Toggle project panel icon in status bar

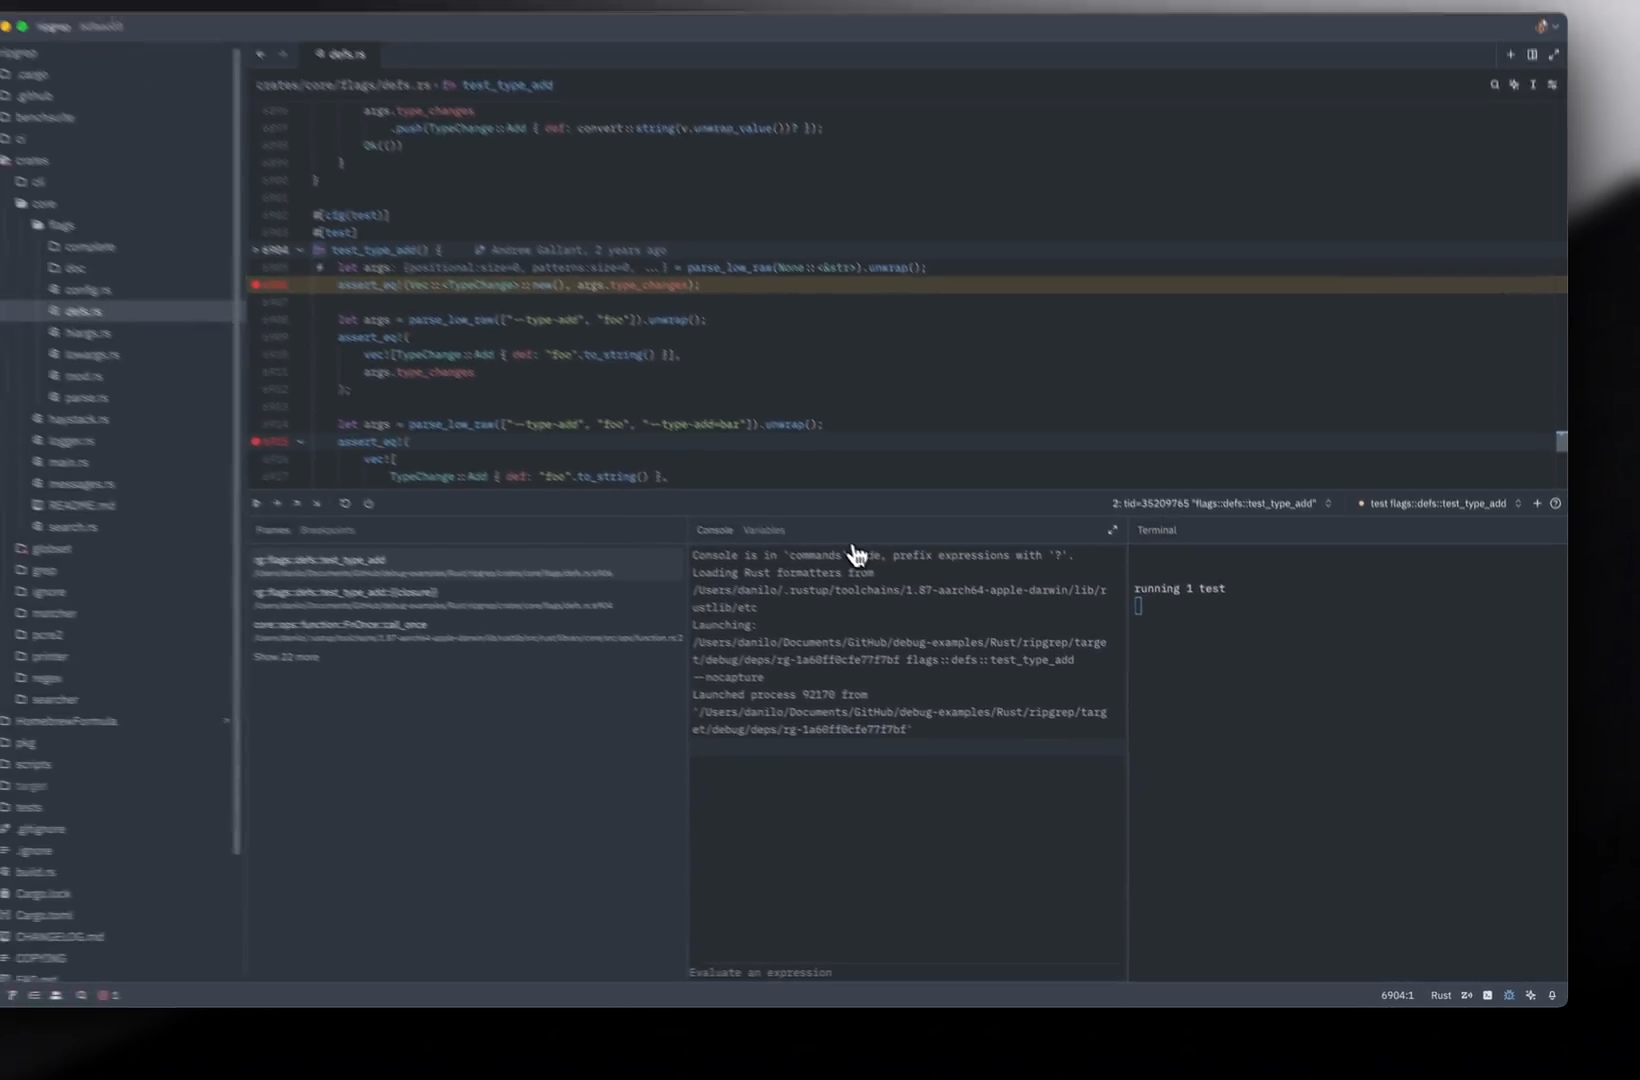tap(12, 995)
